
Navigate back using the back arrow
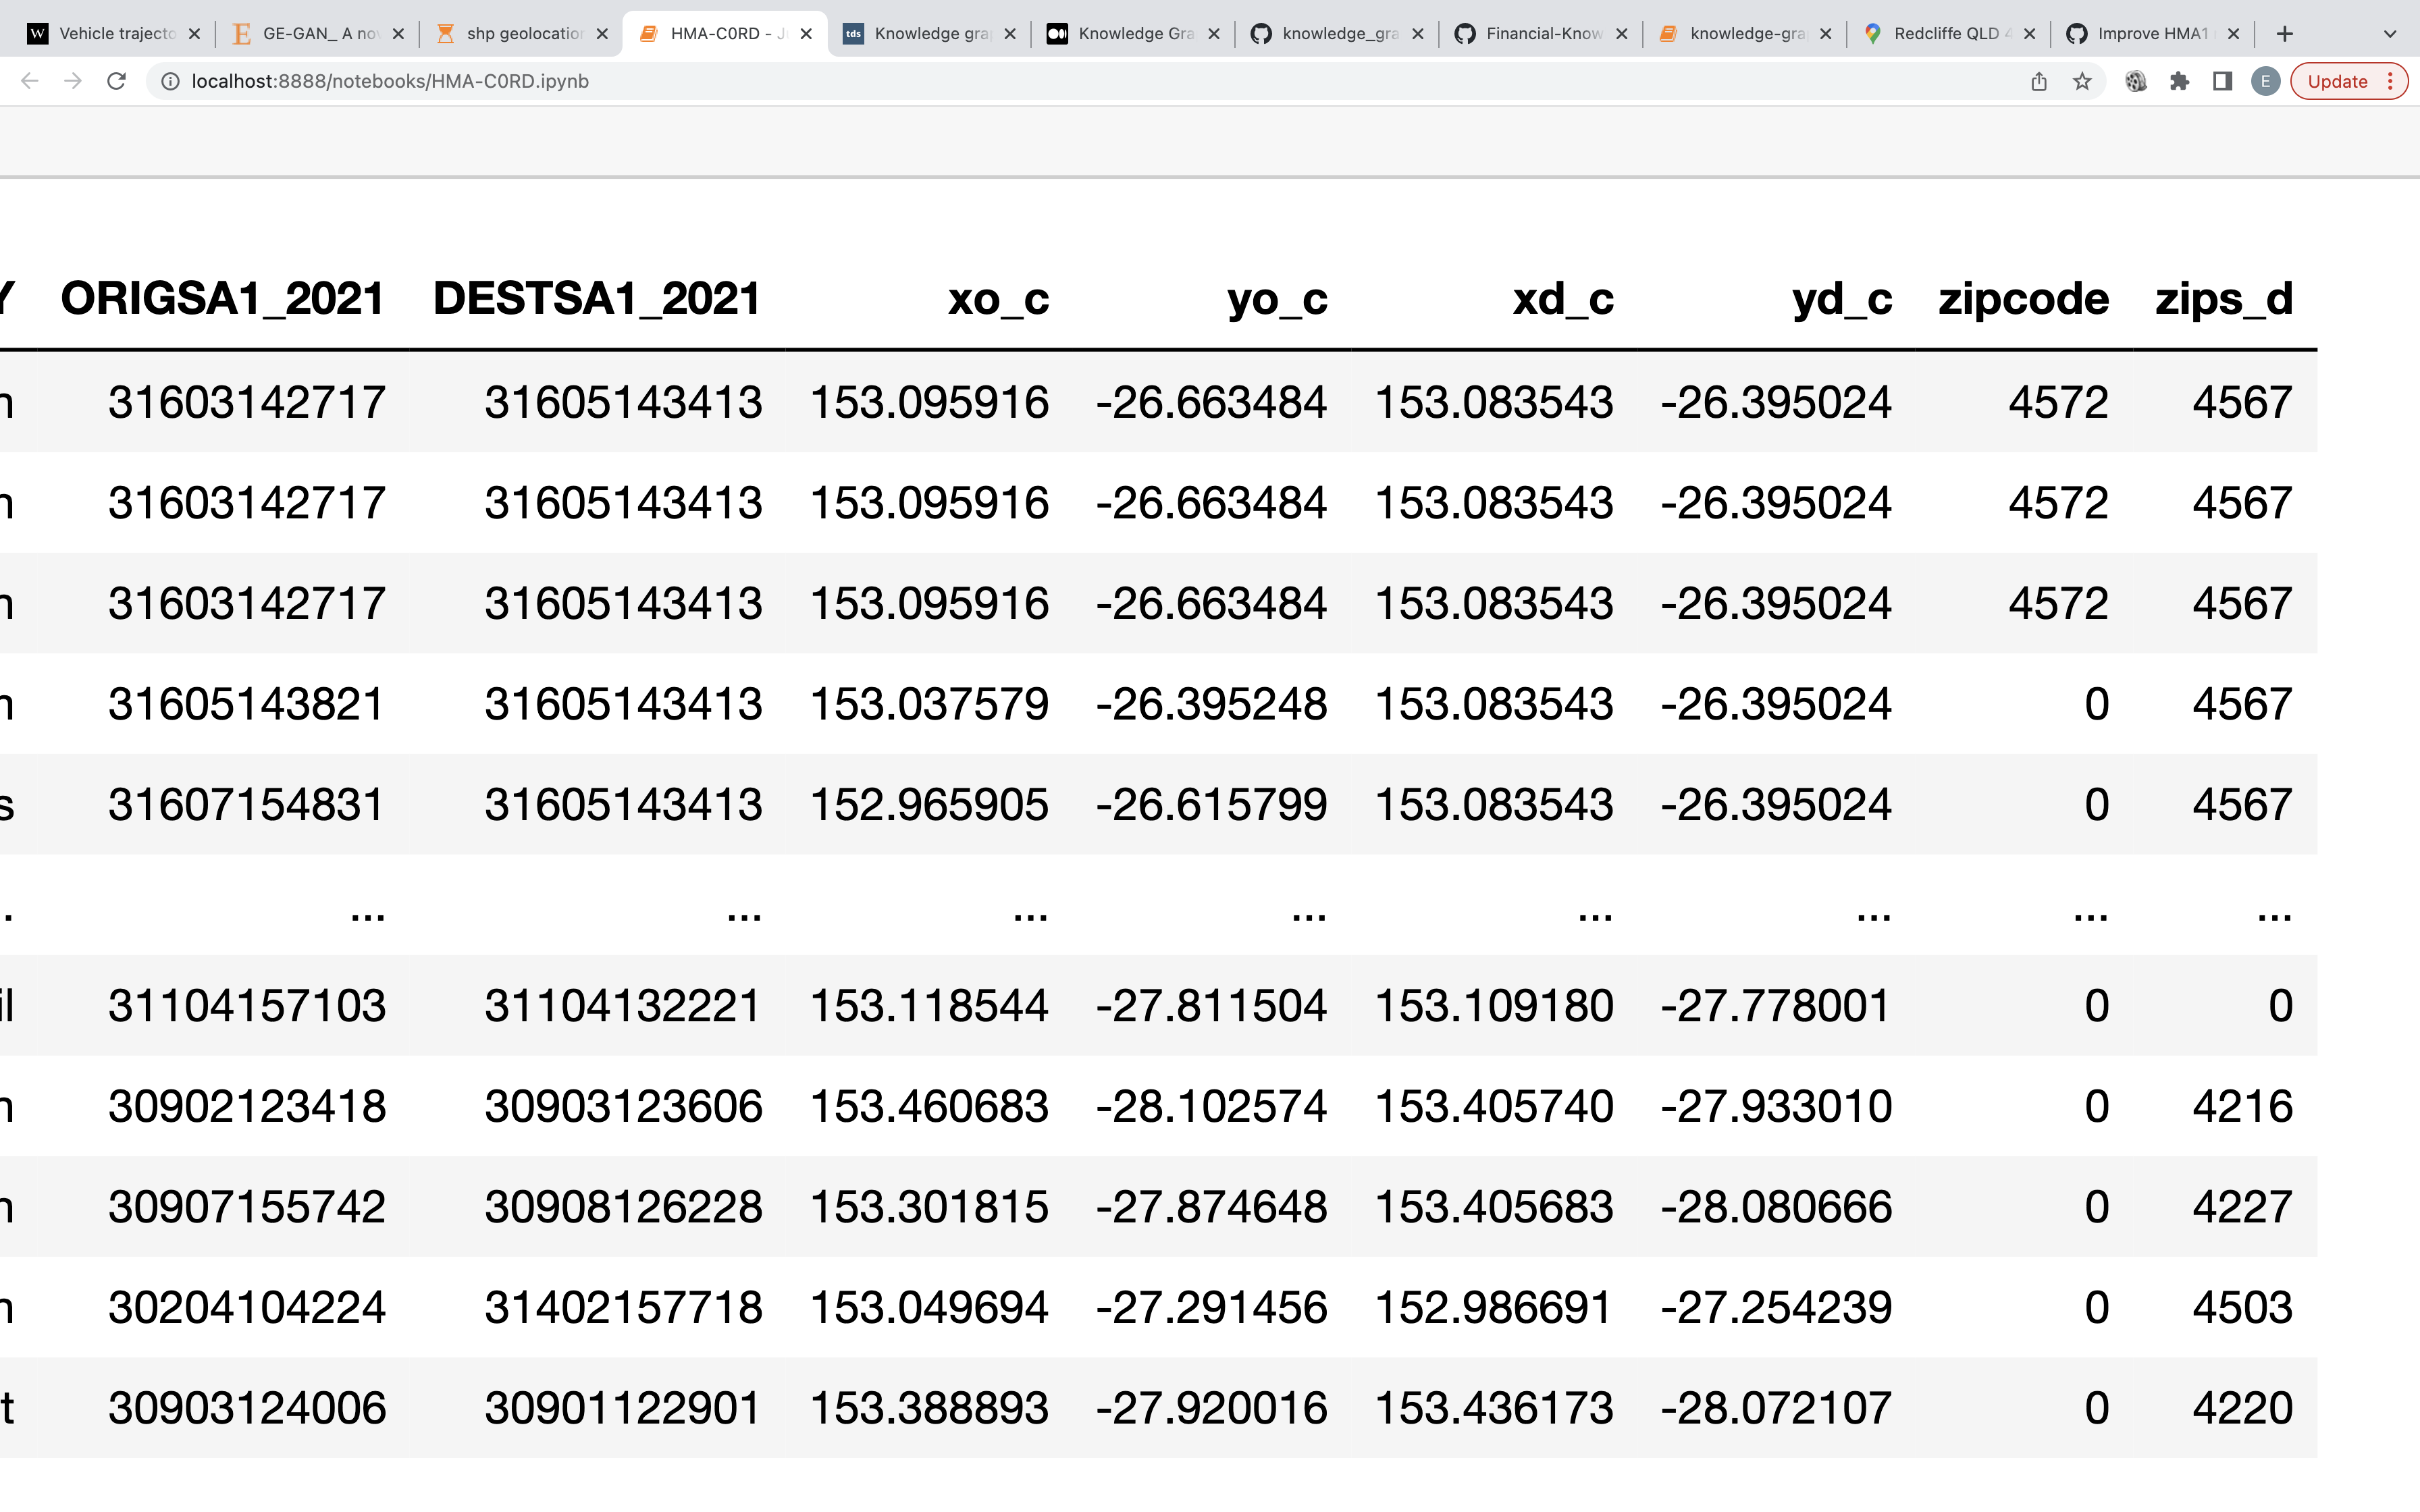(x=29, y=81)
